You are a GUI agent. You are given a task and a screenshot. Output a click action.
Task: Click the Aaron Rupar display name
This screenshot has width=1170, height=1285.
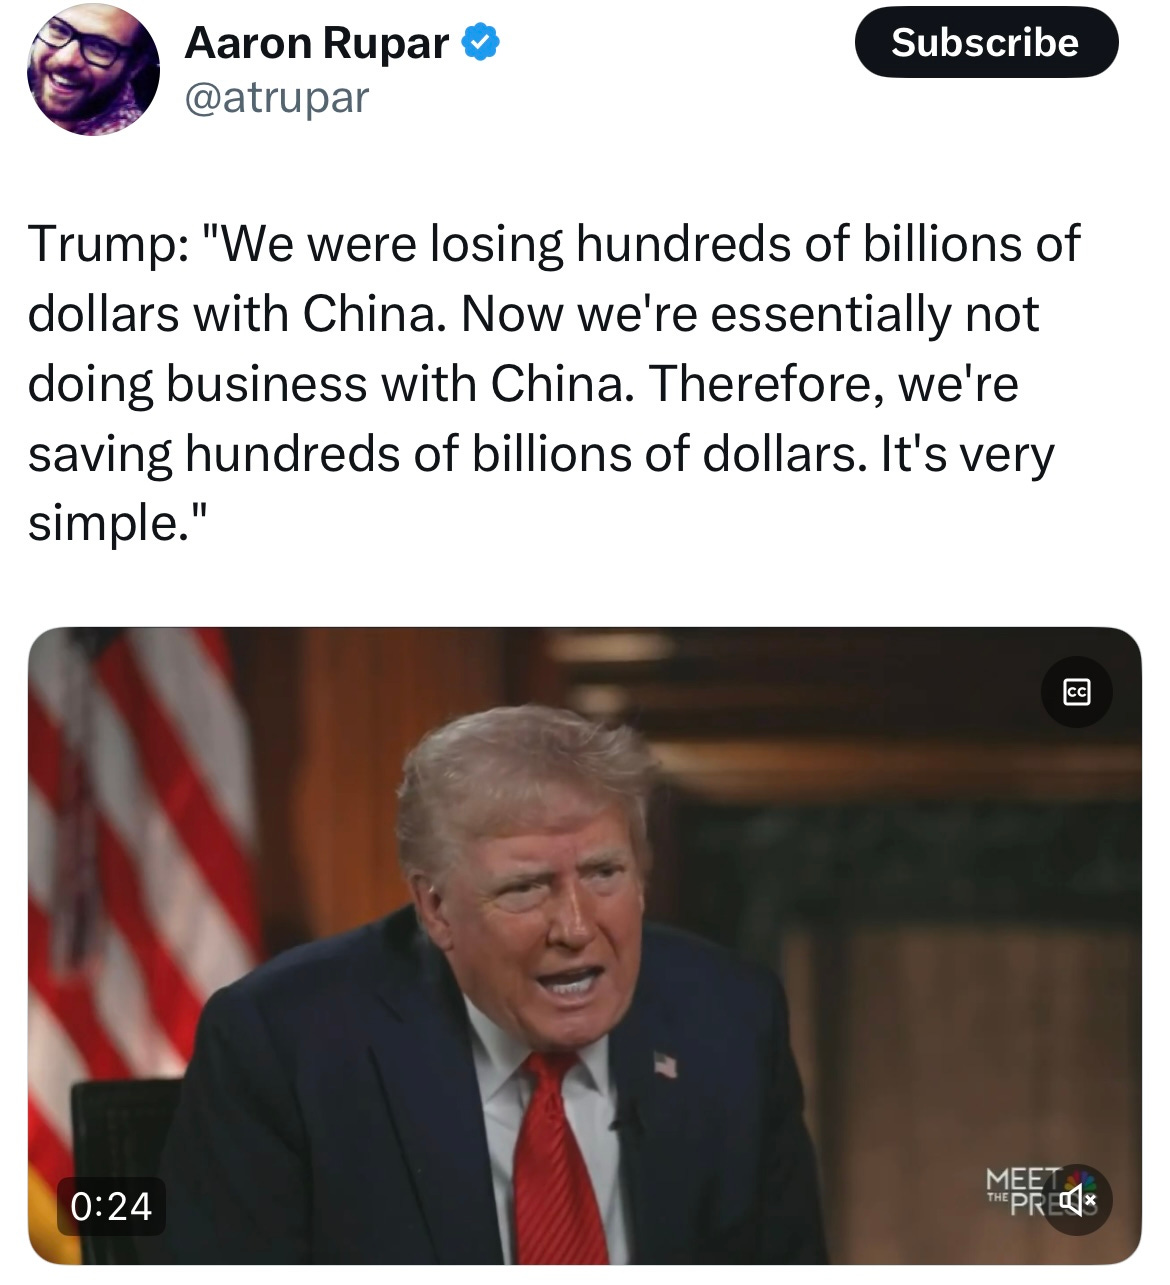(317, 43)
